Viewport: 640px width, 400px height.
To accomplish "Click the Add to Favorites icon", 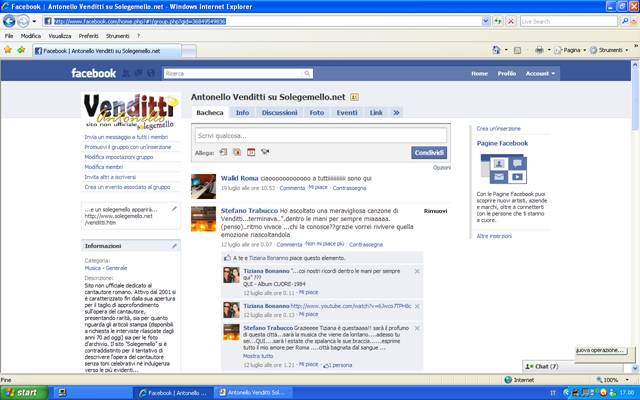I will (21, 50).
